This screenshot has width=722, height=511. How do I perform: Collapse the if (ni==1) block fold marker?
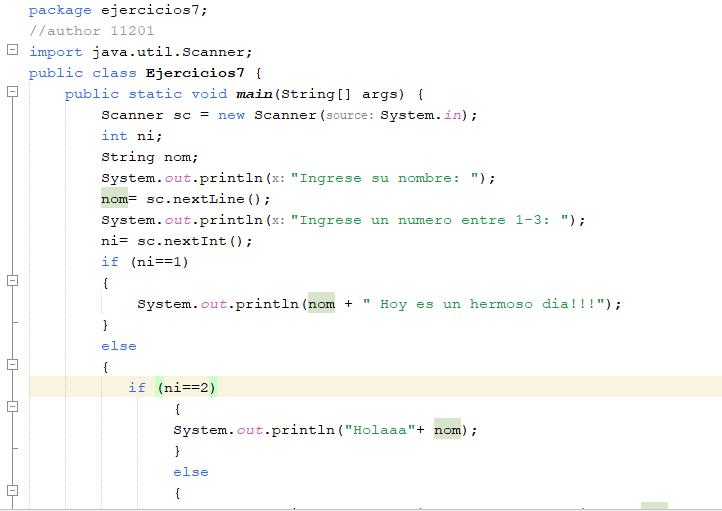click(12, 280)
